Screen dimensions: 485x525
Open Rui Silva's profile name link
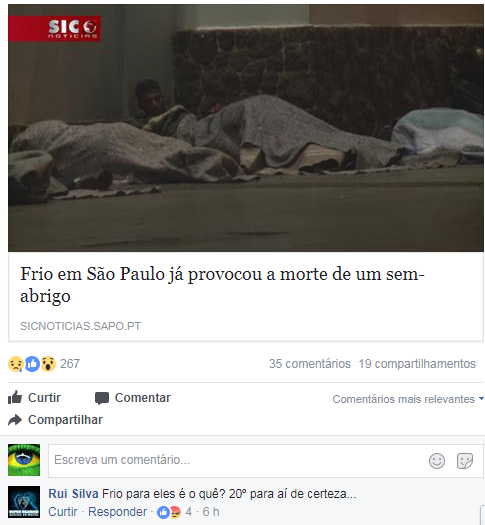[73, 494]
